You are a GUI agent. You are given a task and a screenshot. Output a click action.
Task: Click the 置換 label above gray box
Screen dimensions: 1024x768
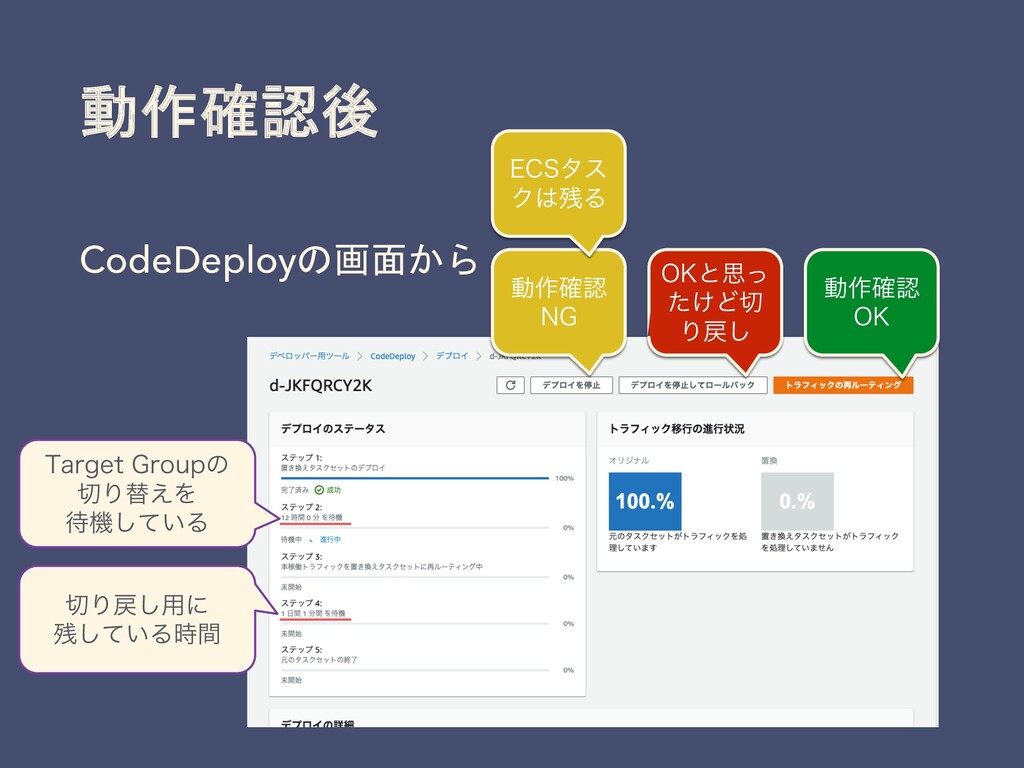click(x=769, y=460)
